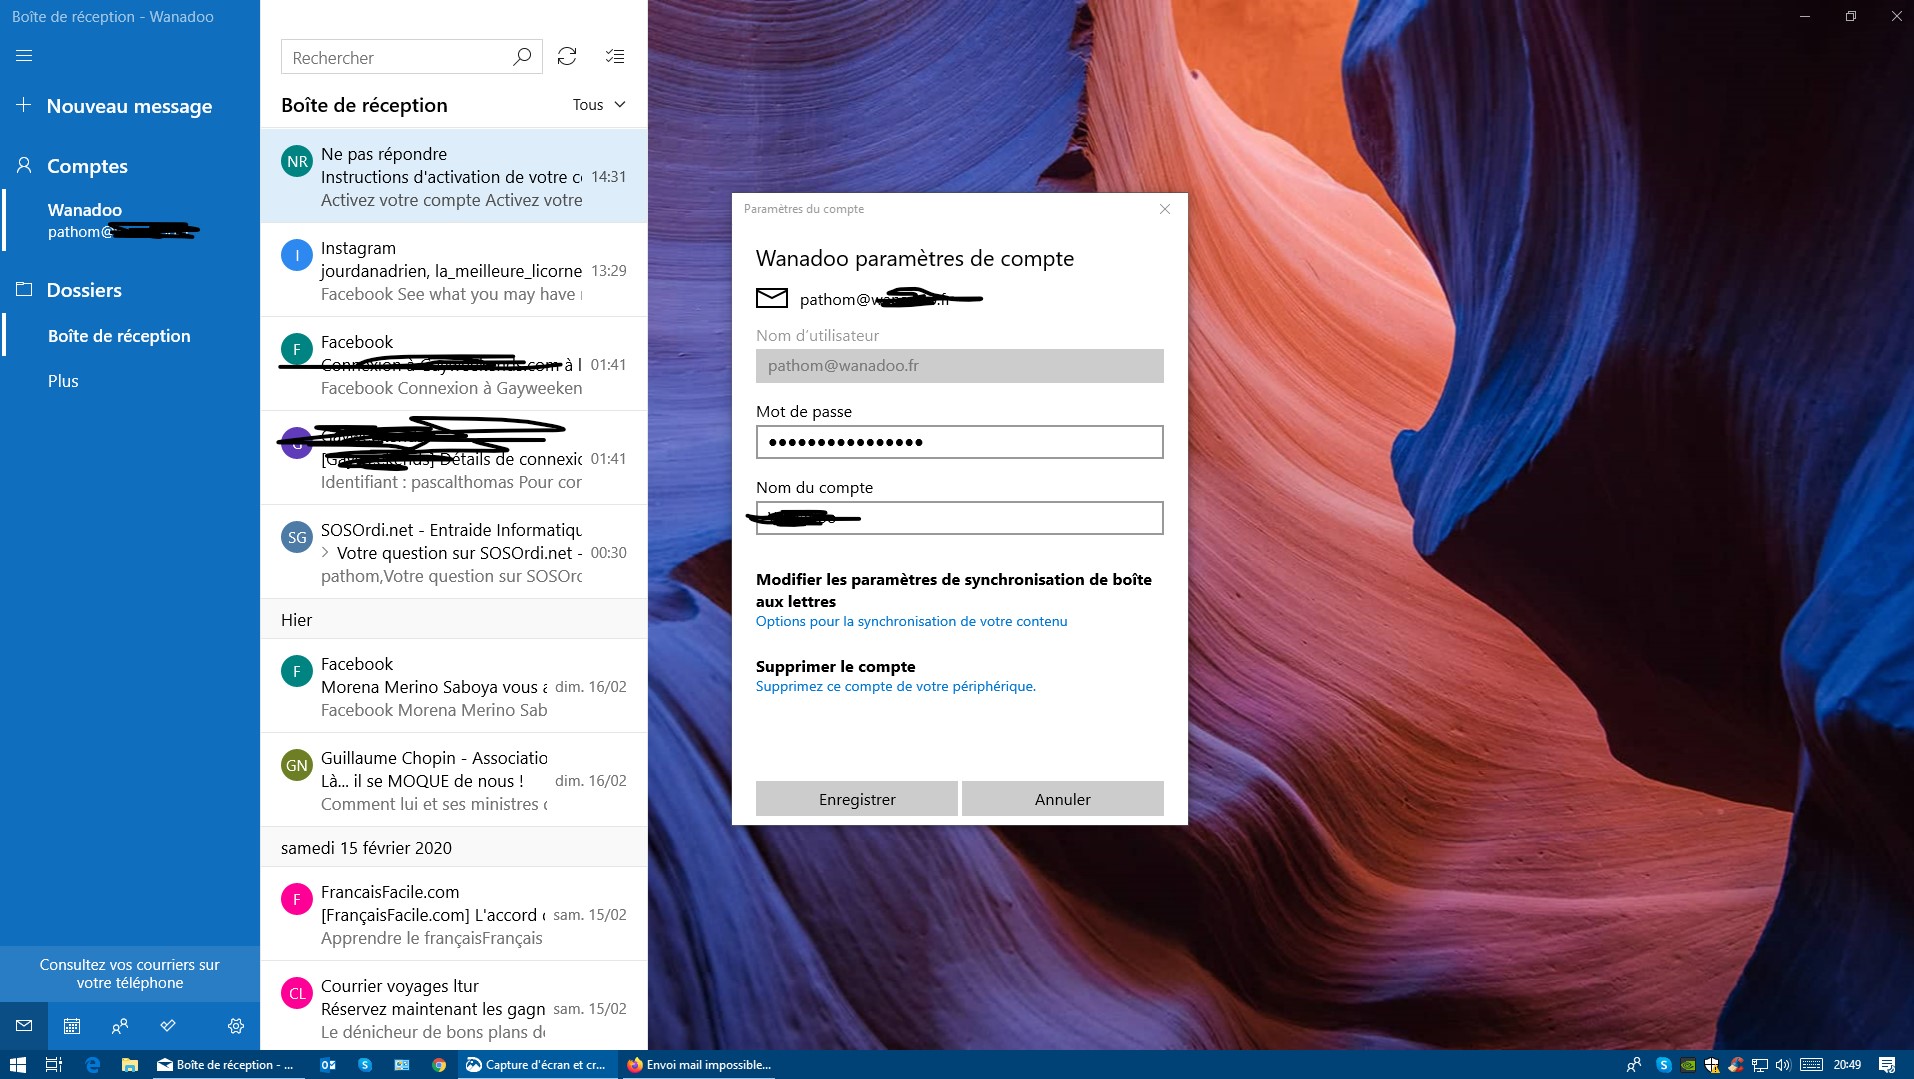This screenshot has width=1914, height=1079.
Task: Focus the Mot de passe field
Action: point(960,442)
